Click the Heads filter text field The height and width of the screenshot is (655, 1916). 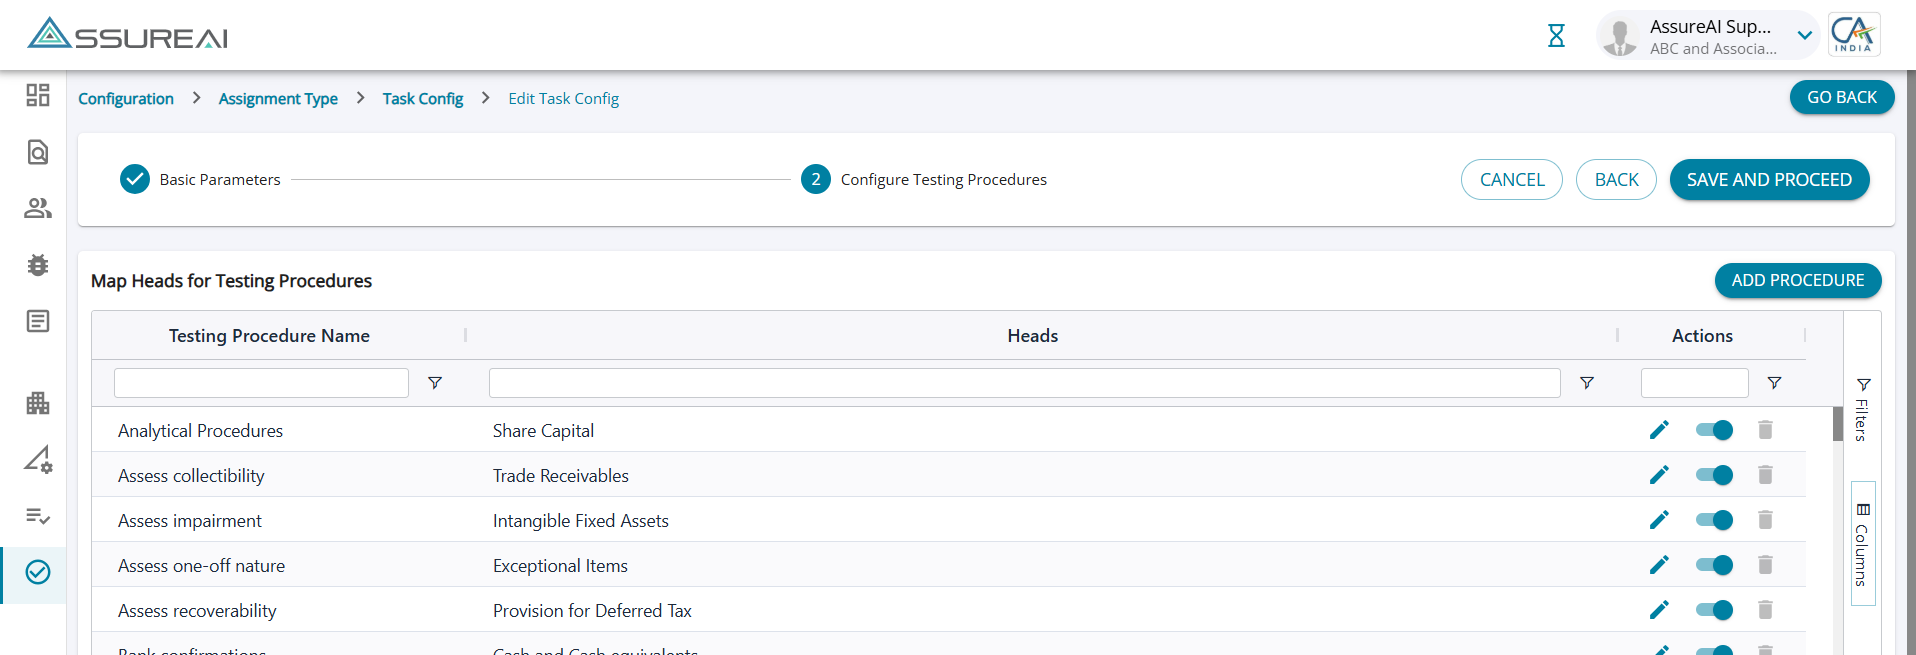[x=1024, y=383]
